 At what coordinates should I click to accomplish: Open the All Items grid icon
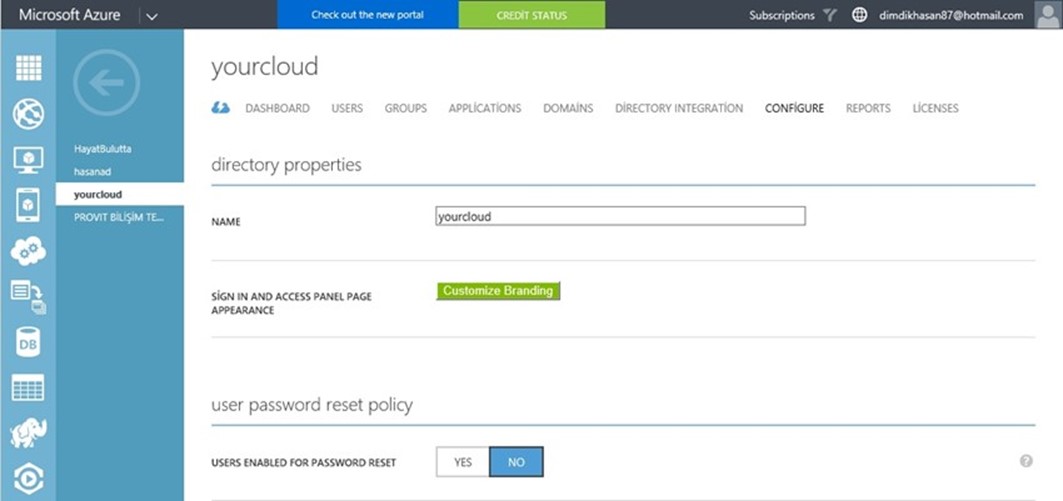pos(28,68)
